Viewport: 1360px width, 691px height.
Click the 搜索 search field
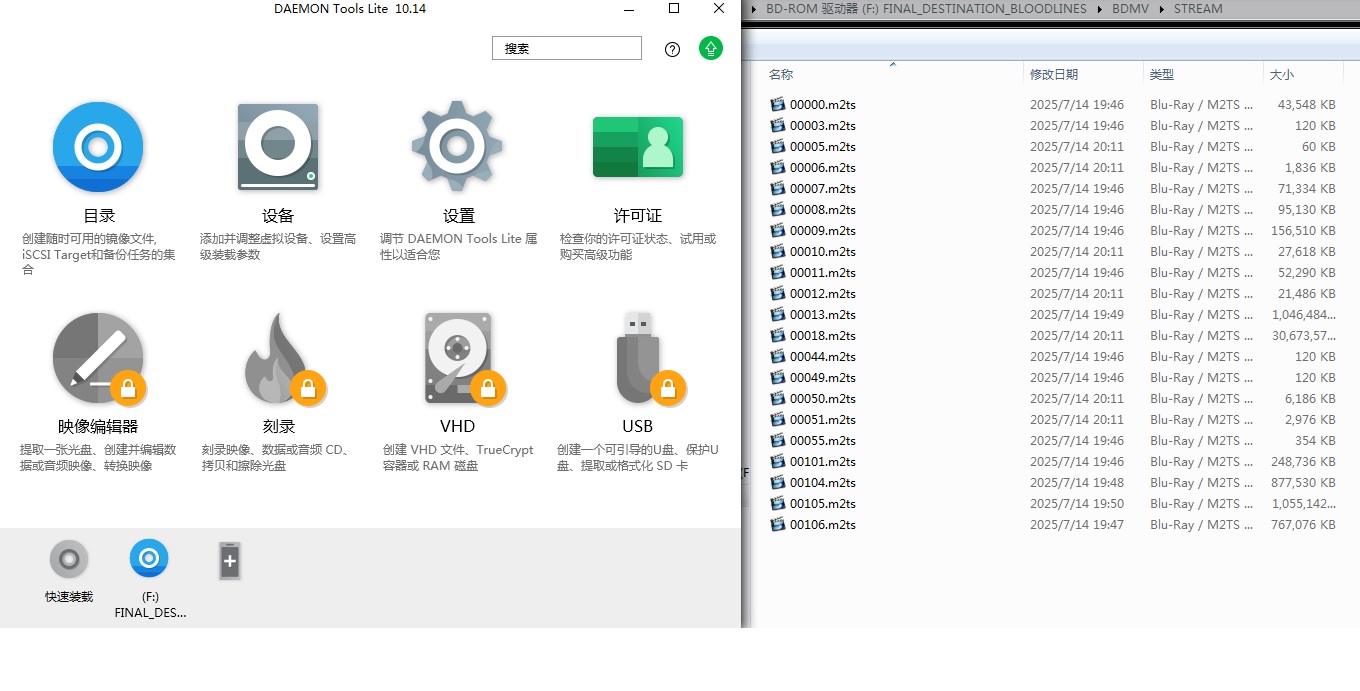click(566, 48)
